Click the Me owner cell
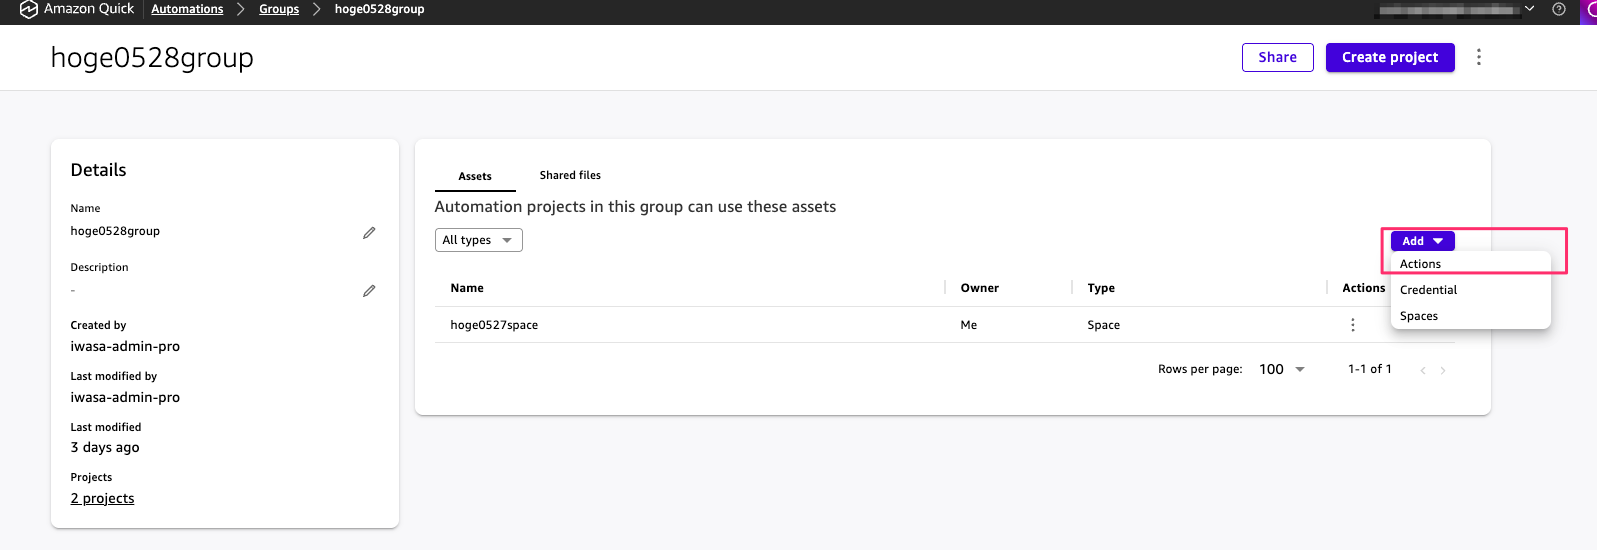 [969, 325]
